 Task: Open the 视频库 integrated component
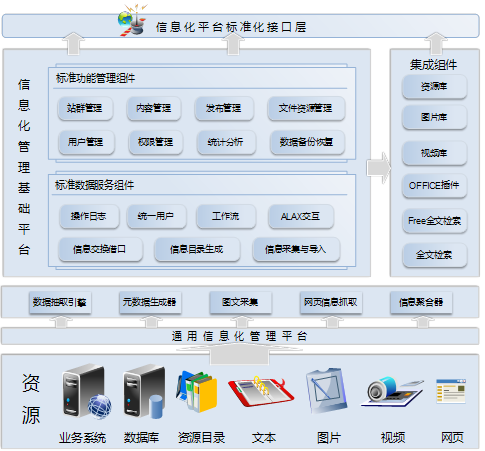[x=434, y=153]
